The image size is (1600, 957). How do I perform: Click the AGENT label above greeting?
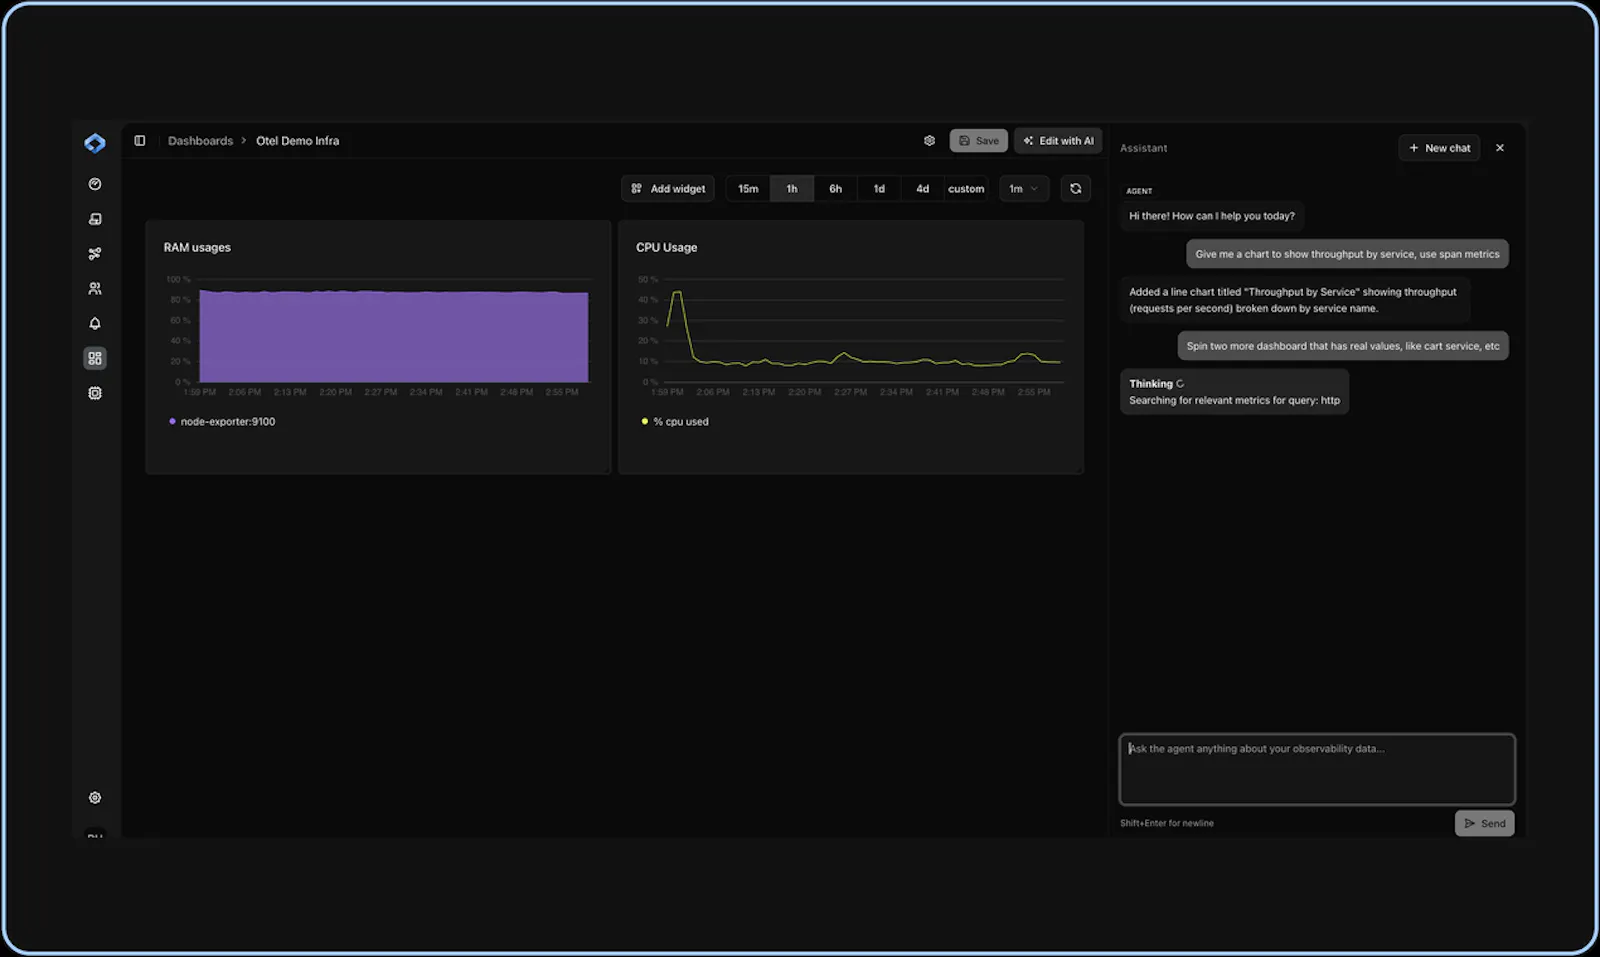(x=1139, y=191)
